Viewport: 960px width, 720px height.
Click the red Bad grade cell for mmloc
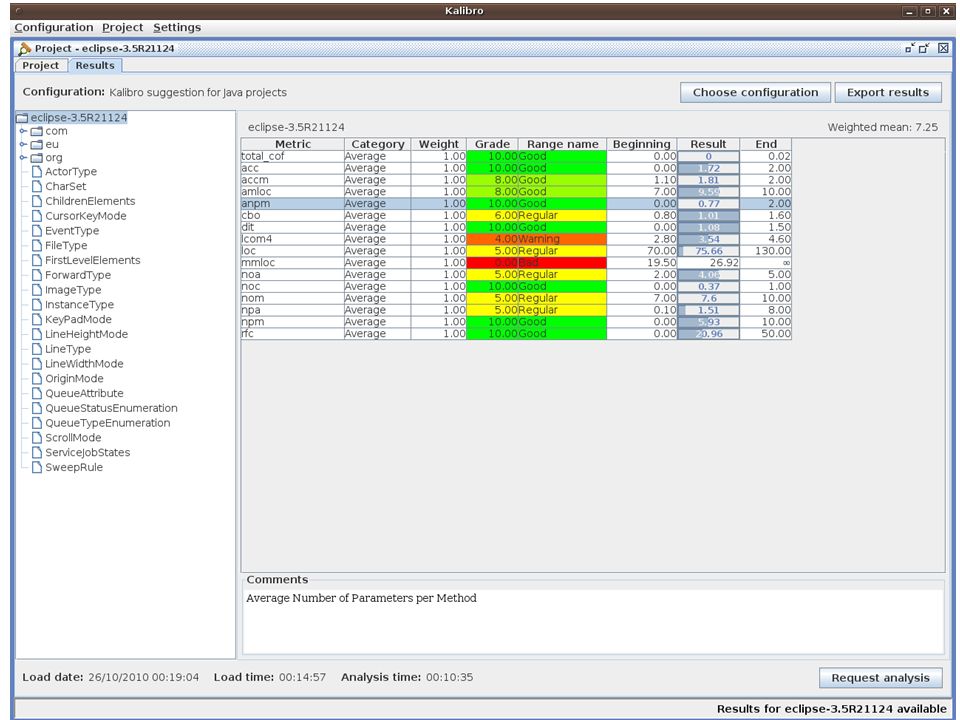tap(492, 263)
